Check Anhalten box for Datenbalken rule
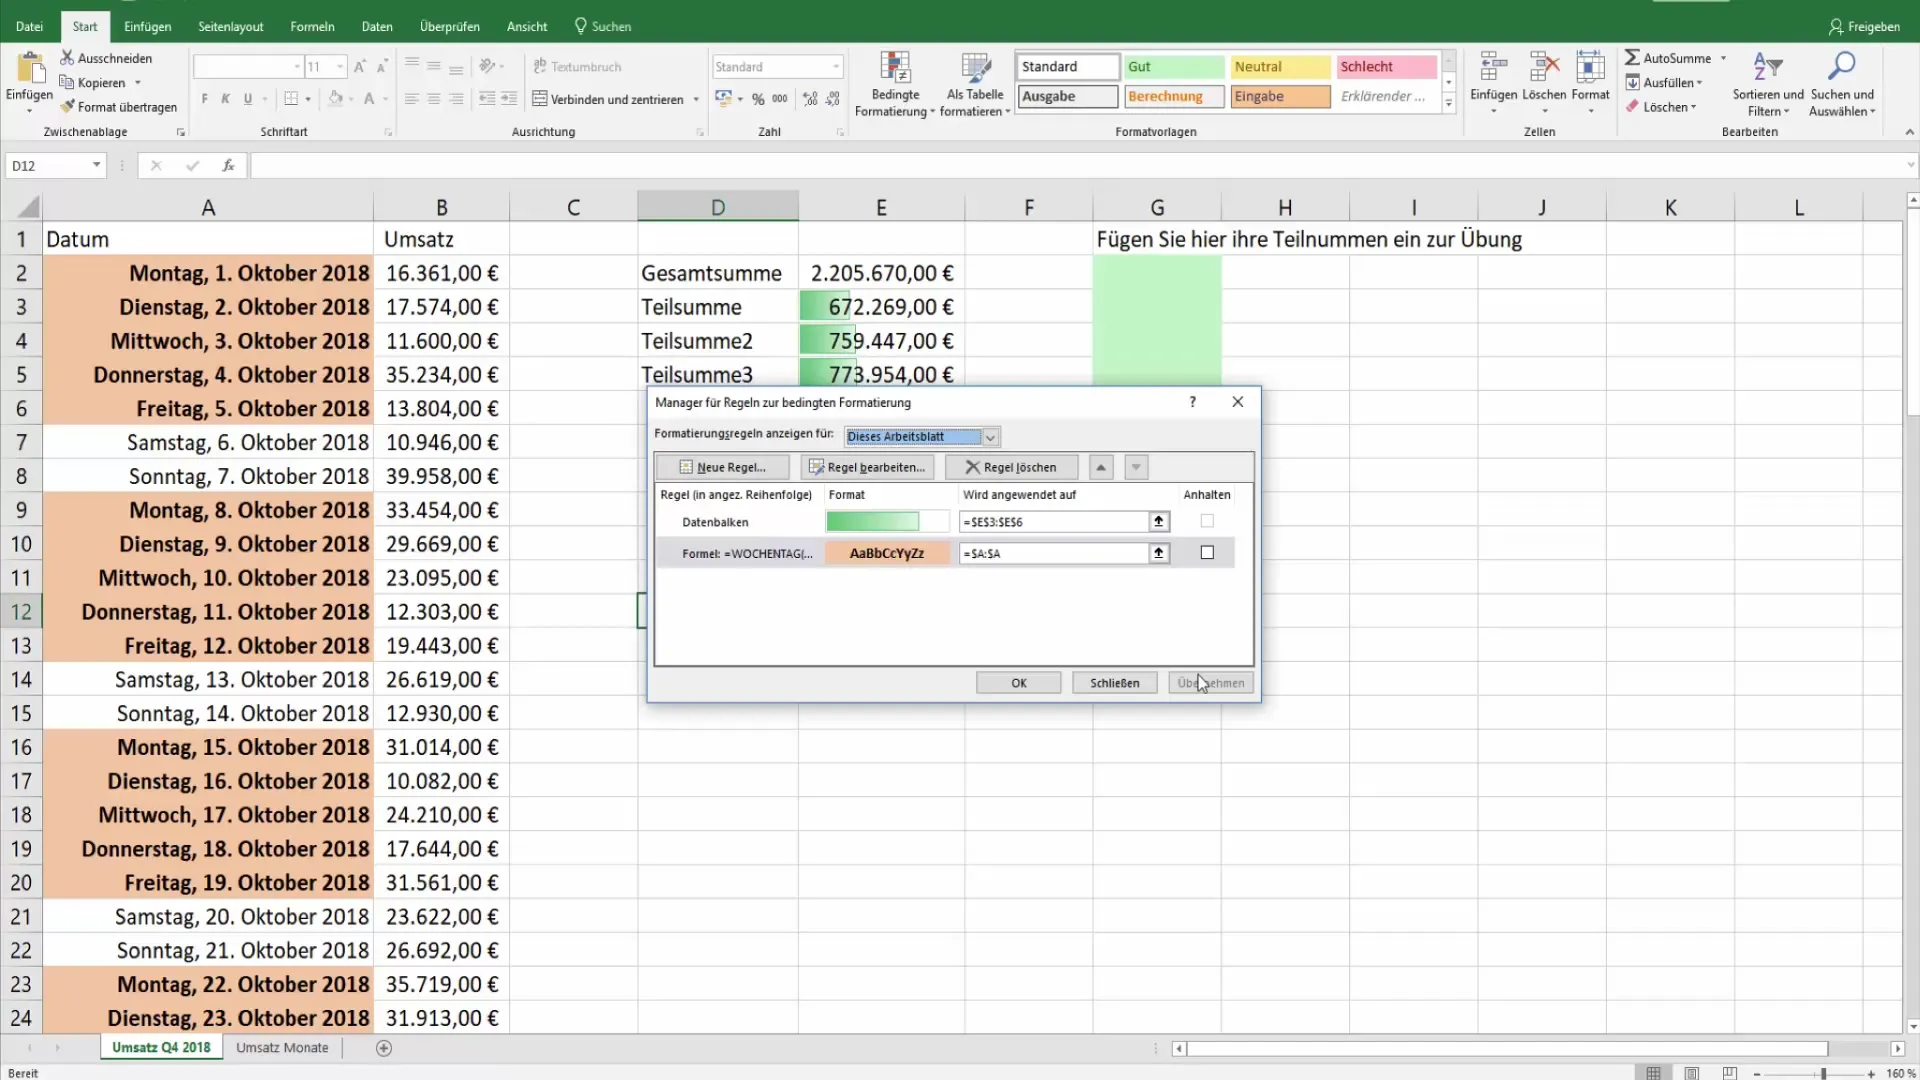The image size is (1920, 1080). 1207,521
